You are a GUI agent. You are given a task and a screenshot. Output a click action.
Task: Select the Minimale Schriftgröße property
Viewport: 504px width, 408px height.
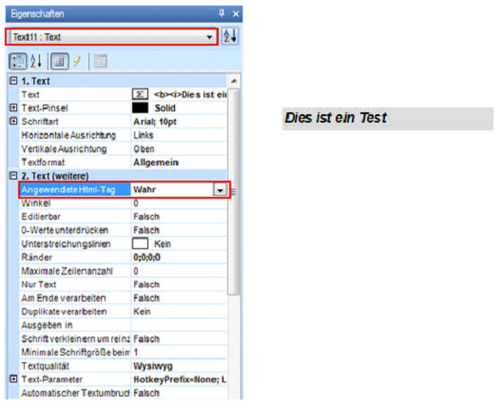(123, 352)
